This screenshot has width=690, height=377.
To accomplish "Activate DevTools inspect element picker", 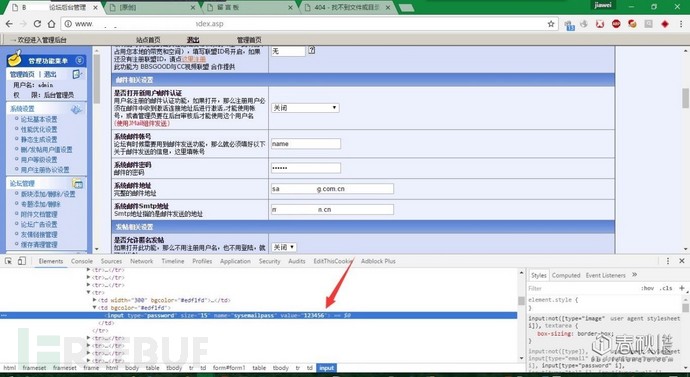I will [9, 261].
